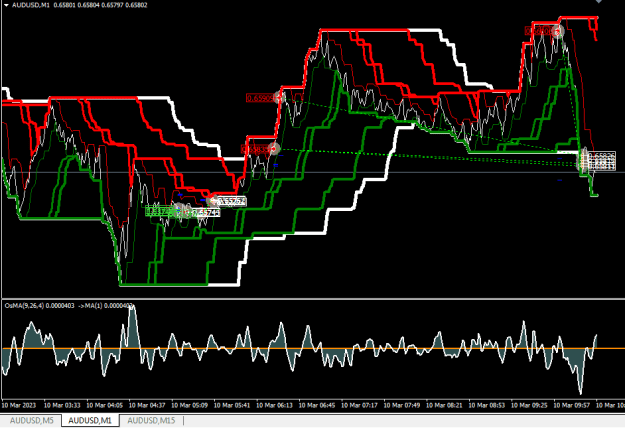Click the '10 Mar 2023' time axis label
The width and height of the screenshot is (625, 428).
(x=18, y=405)
